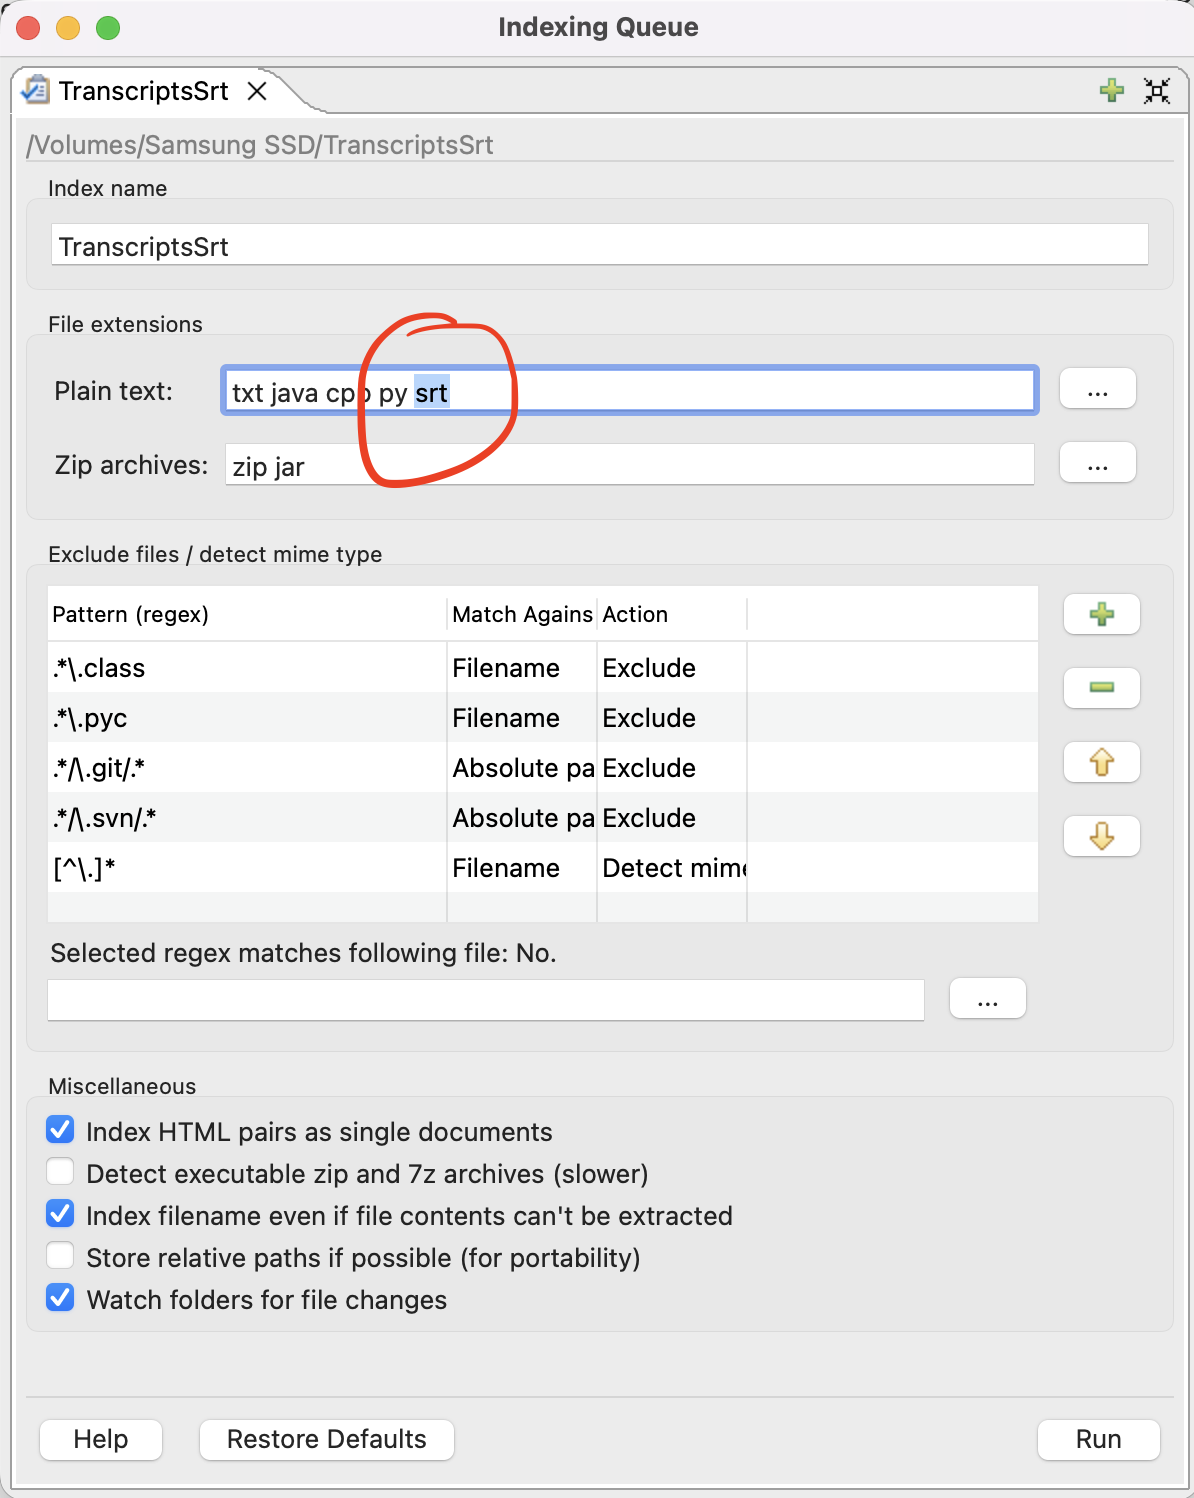Screen dimensions: 1194x1498
Task: Click Exclude cell in .*\.pyc row
Action: [x=672, y=718]
